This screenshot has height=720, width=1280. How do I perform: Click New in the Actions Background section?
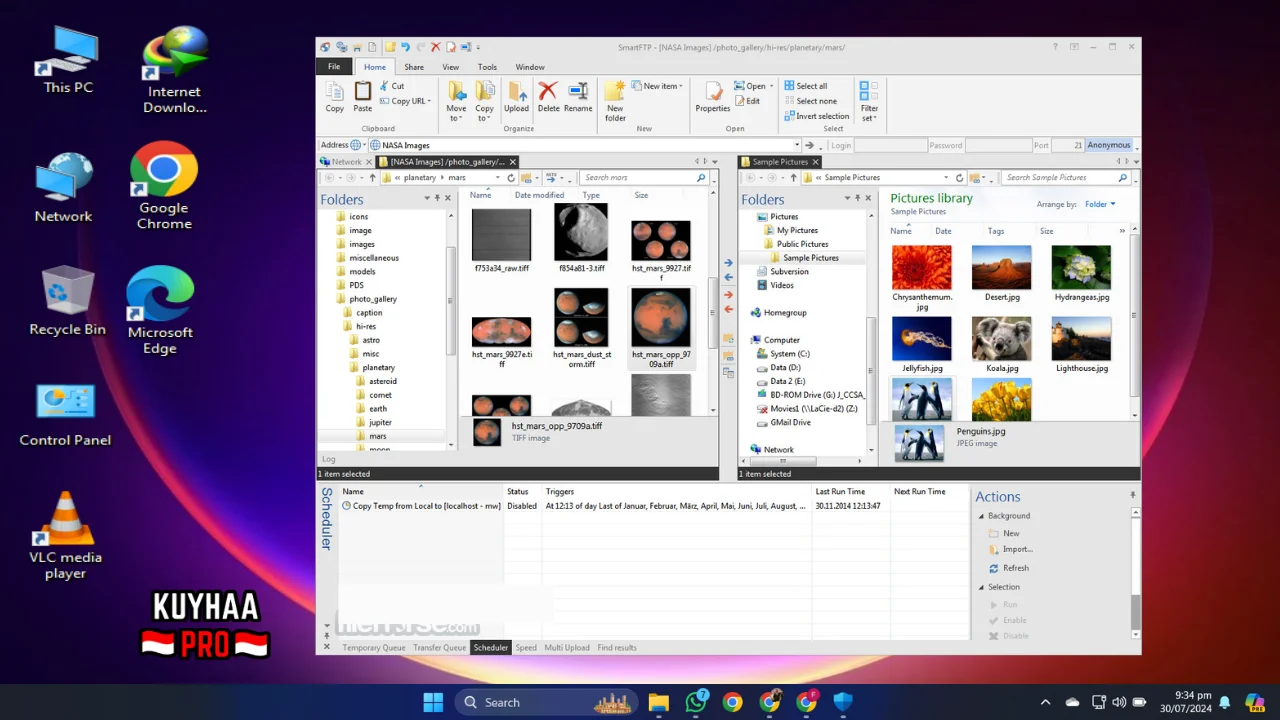coord(1004,533)
